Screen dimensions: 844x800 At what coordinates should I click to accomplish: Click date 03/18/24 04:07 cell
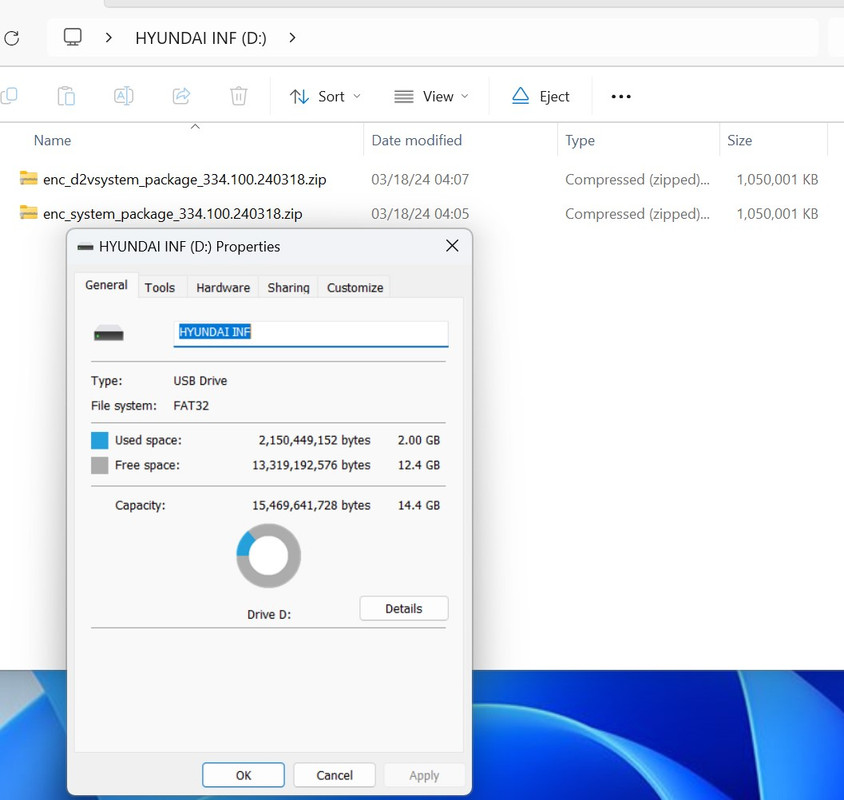coord(420,179)
